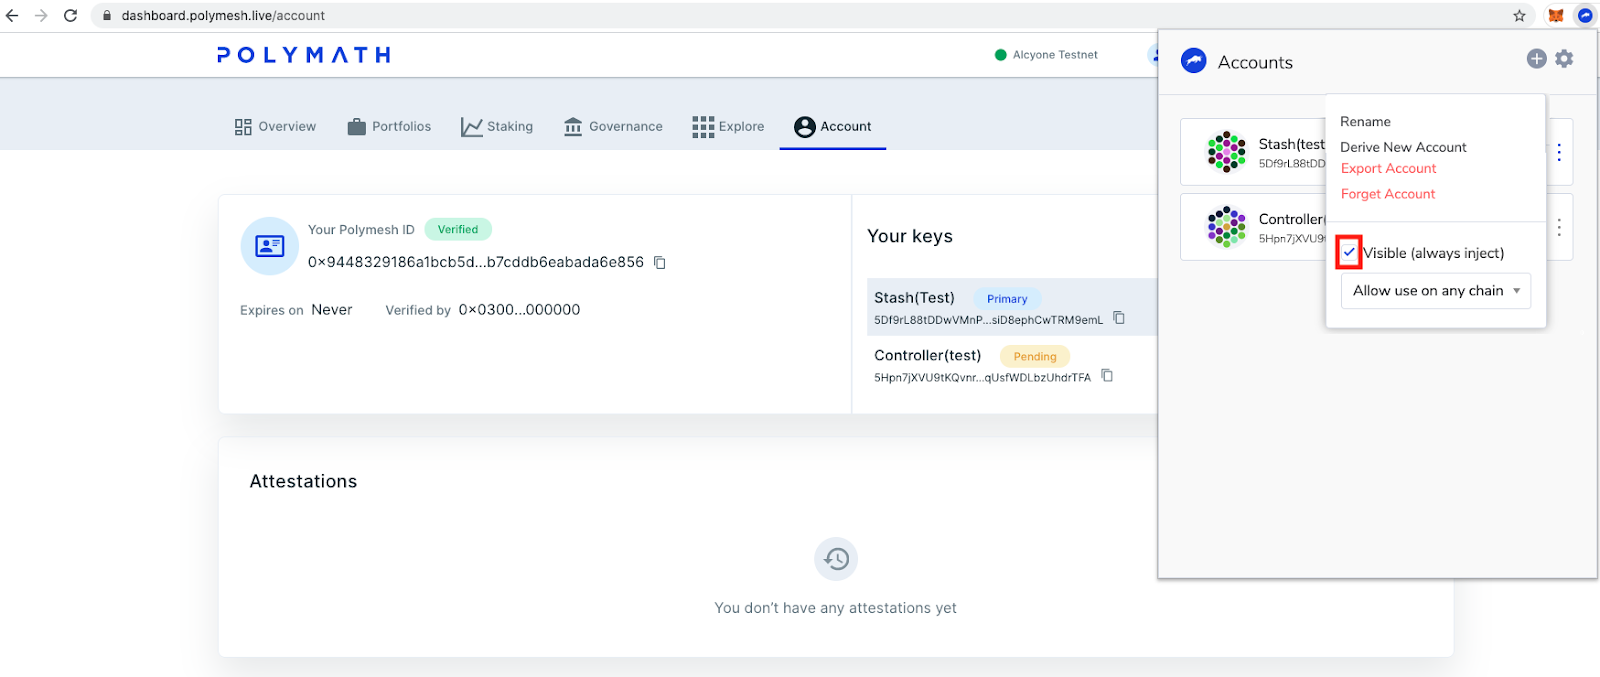This screenshot has height=677, width=1600.
Task: Open Controller account three-dot menu
Action: (x=1559, y=228)
